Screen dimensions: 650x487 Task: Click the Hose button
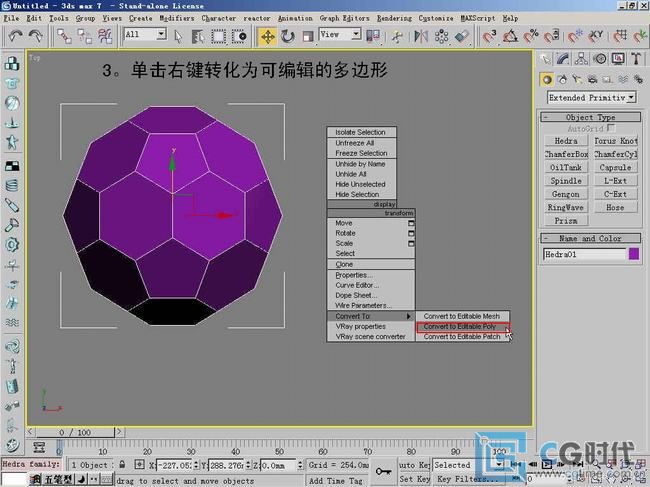point(616,207)
